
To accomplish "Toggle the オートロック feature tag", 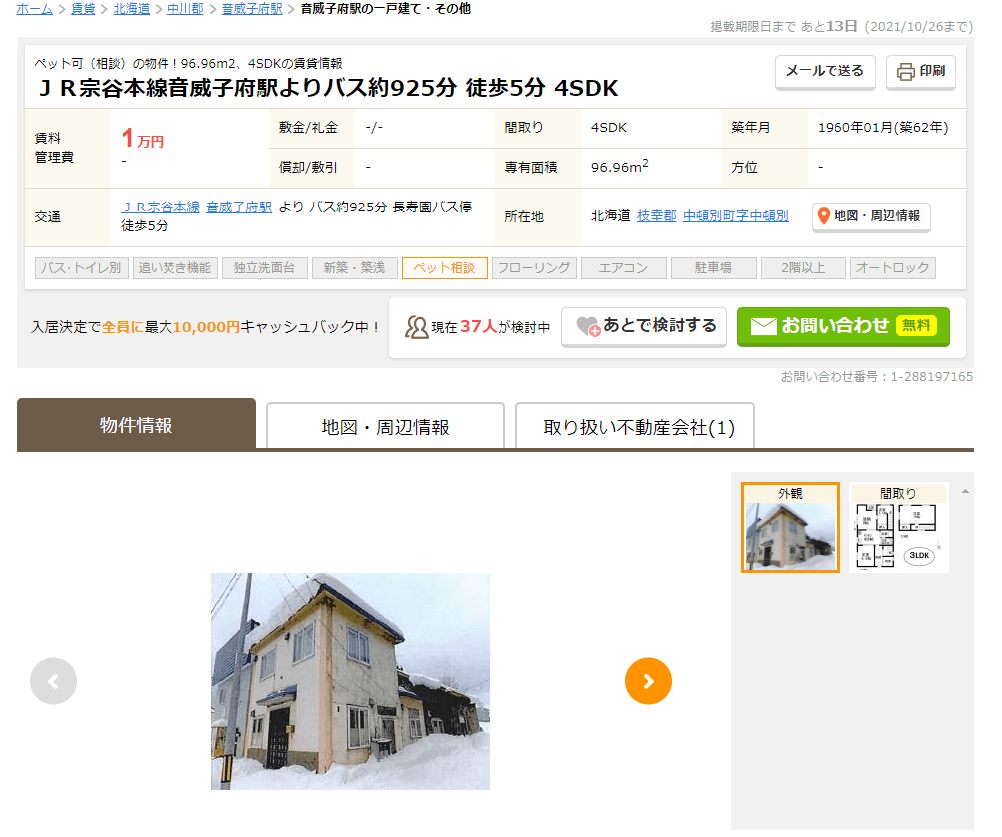I will click(892, 268).
